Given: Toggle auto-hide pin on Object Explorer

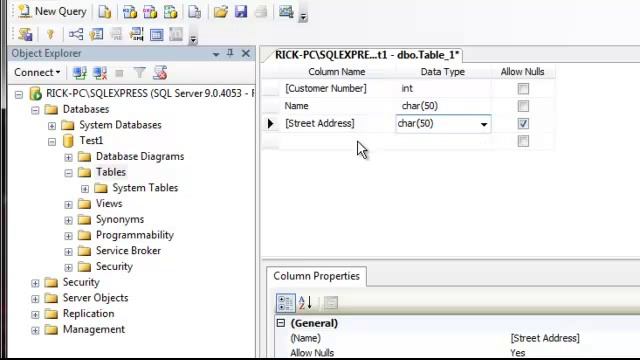Looking at the screenshot, I should click(x=230, y=53).
